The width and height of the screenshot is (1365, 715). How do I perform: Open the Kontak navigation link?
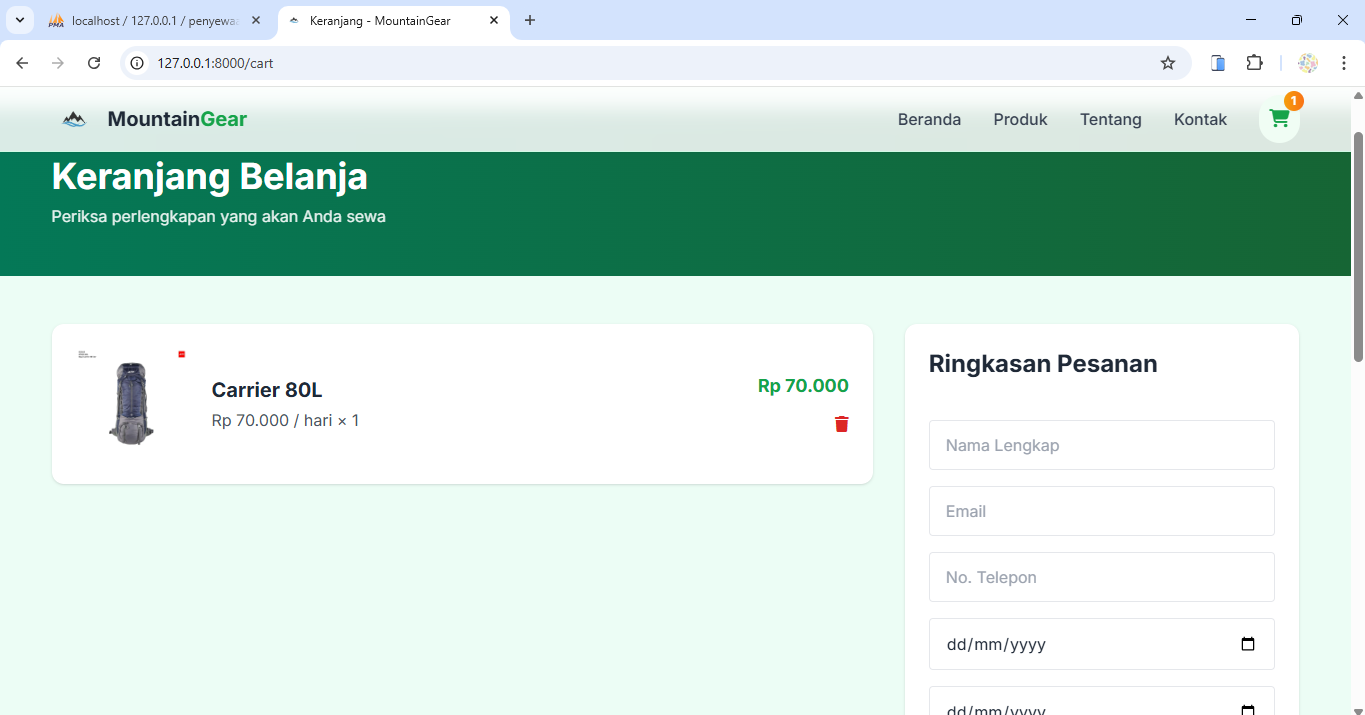point(1200,119)
